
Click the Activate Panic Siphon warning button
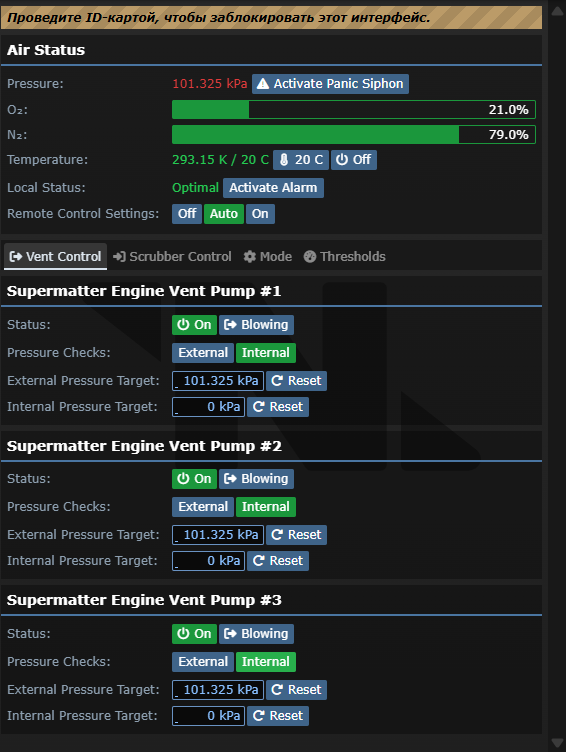click(x=330, y=84)
